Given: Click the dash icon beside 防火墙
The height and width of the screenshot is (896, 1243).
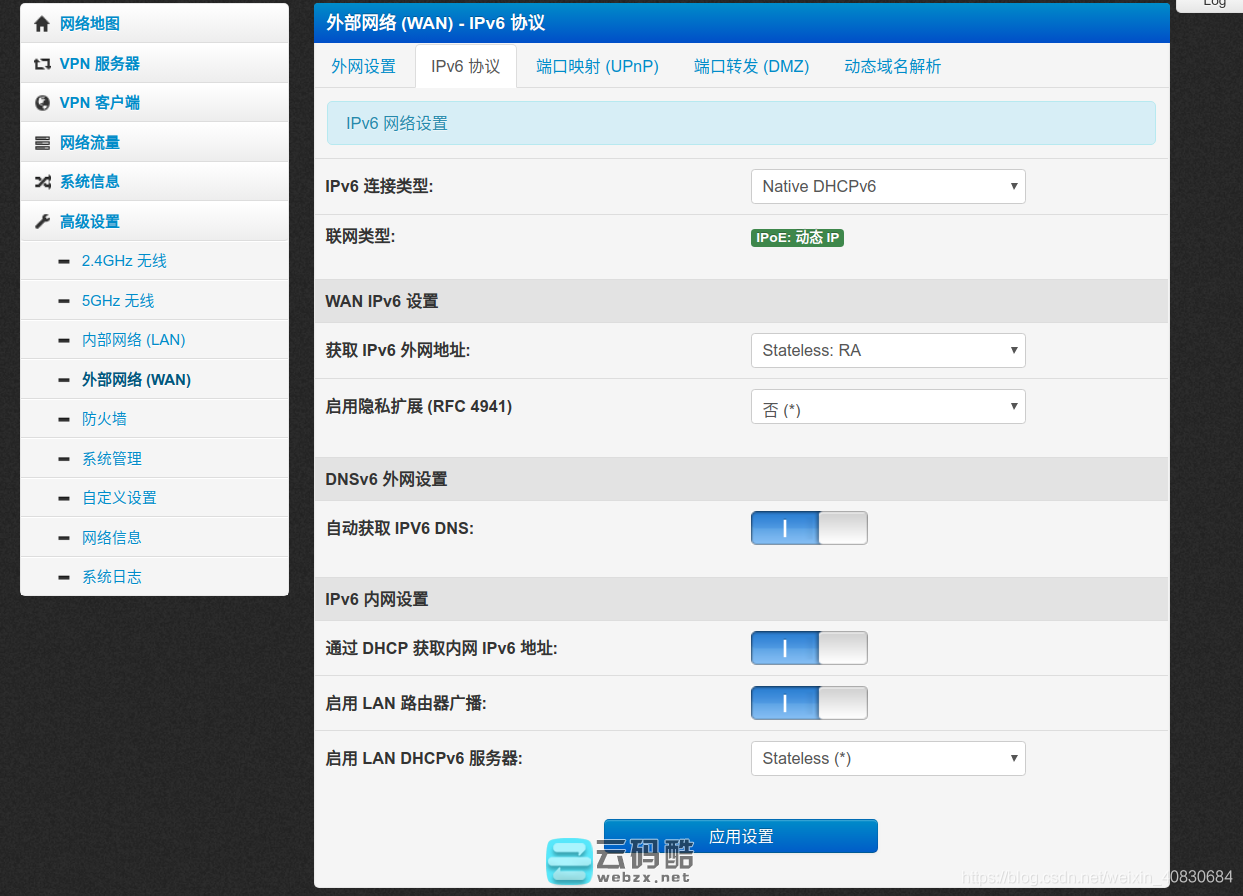Looking at the screenshot, I should coord(64,420).
